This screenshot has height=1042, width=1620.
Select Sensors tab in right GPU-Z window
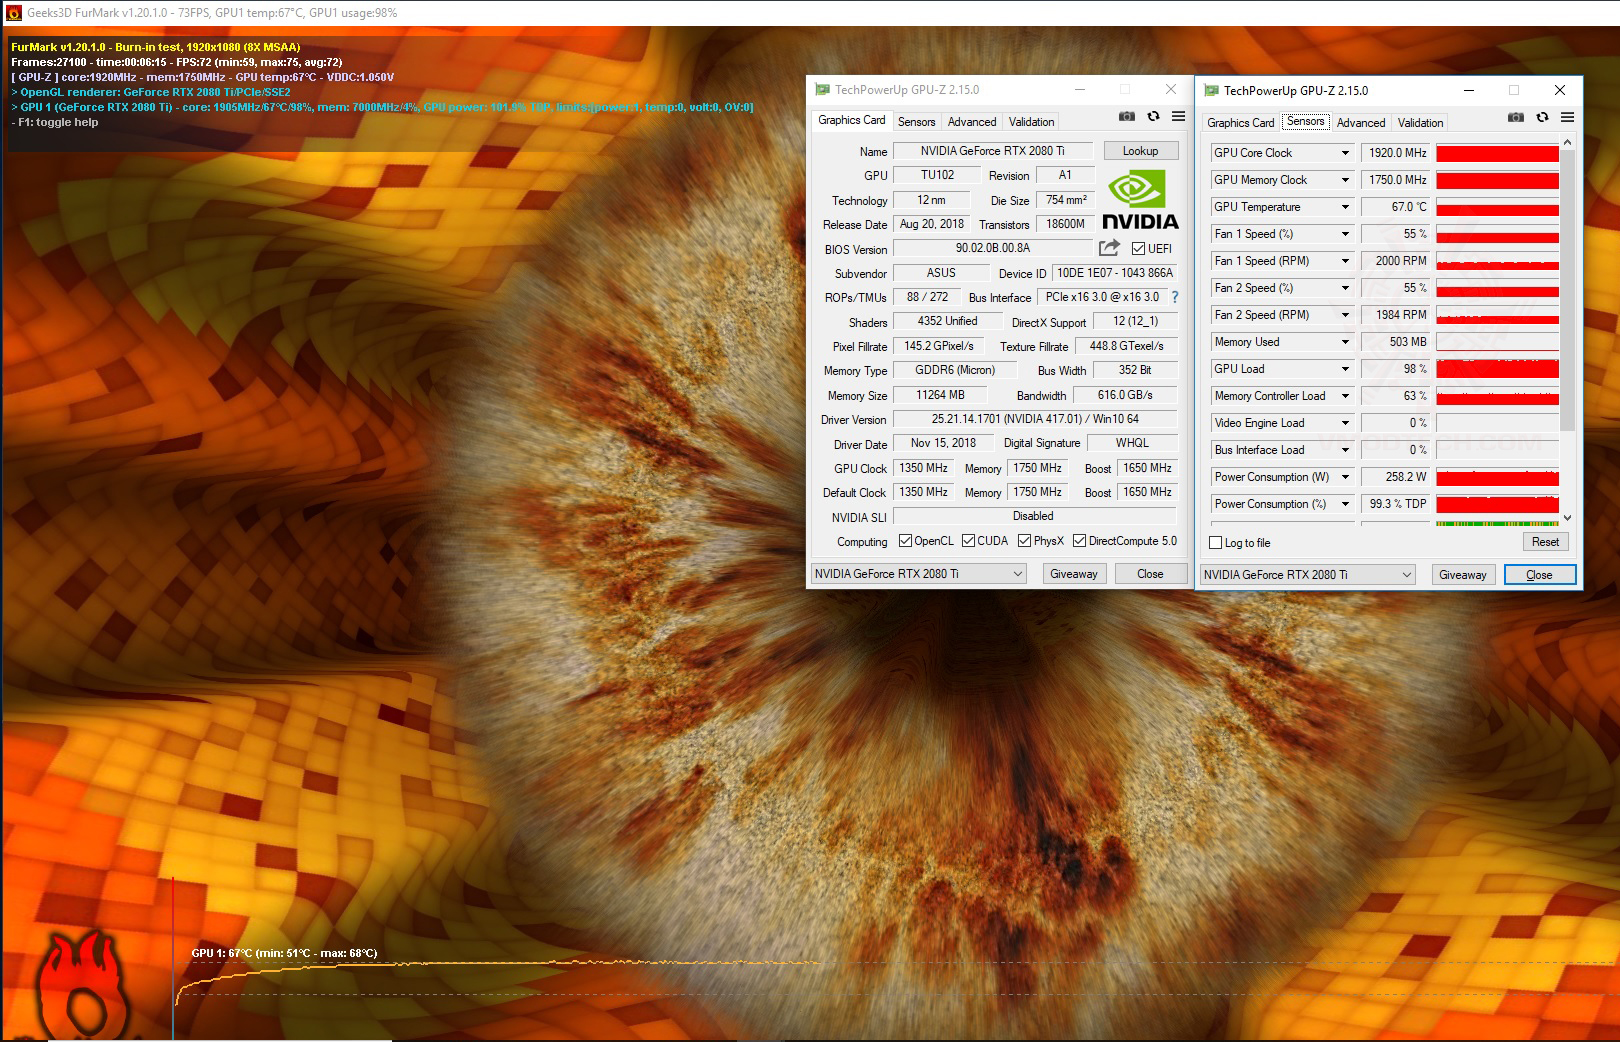click(x=1305, y=121)
